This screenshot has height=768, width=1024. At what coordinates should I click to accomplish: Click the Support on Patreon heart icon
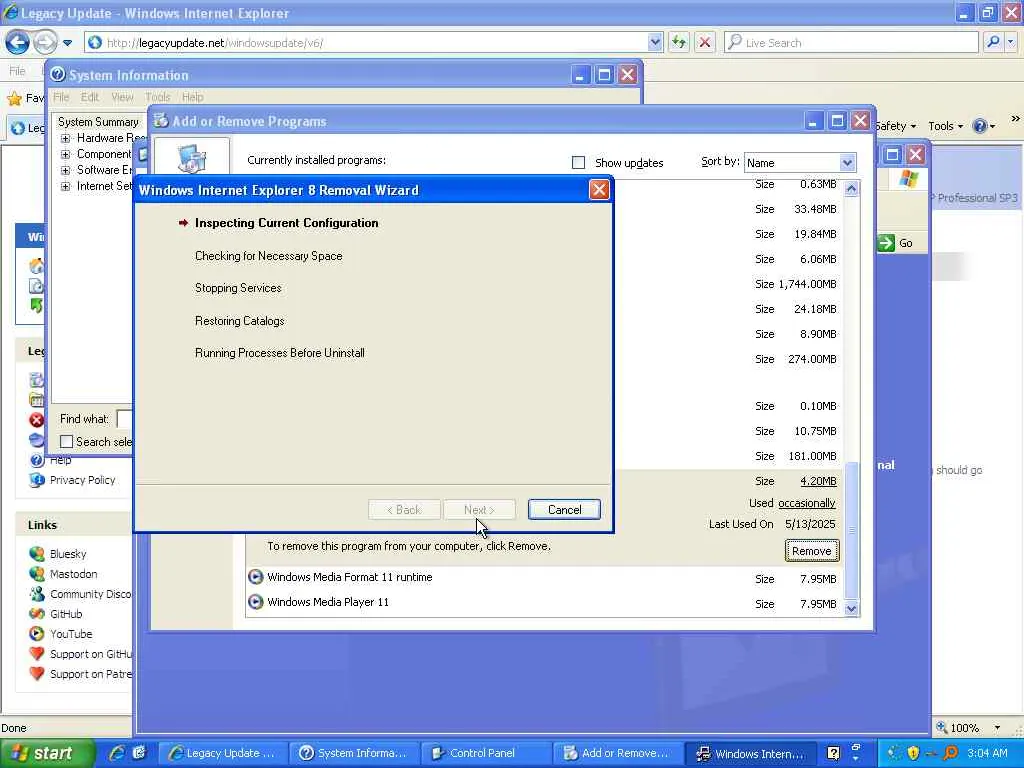point(37,673)
